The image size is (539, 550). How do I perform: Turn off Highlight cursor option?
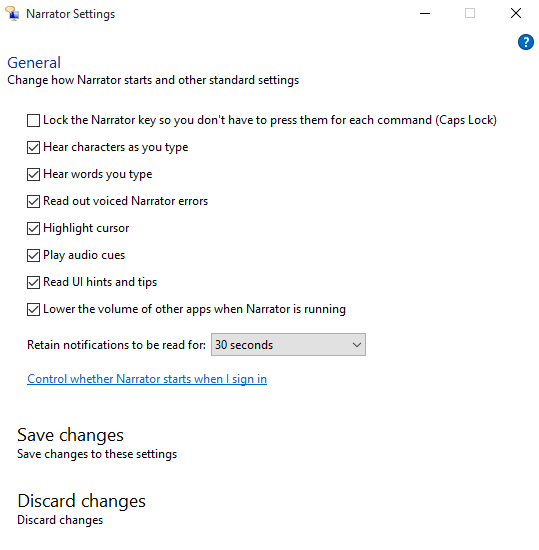[x=33, y=228]
